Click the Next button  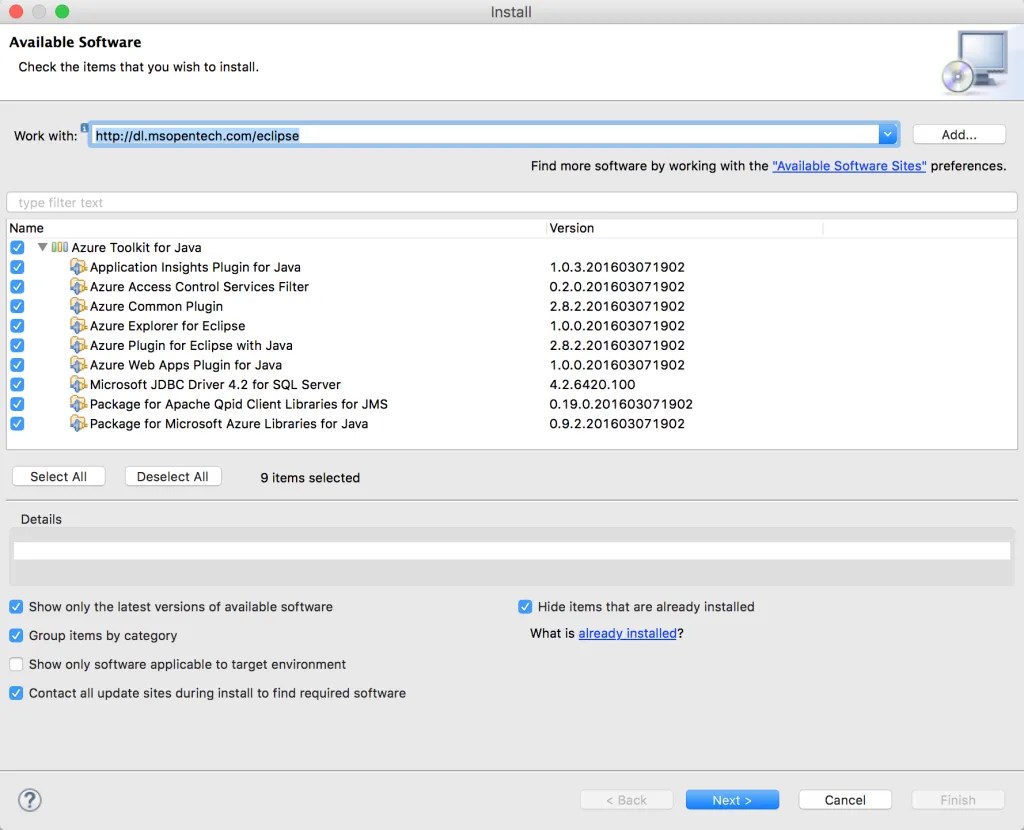pyautogui.click(x=732, y=799)
